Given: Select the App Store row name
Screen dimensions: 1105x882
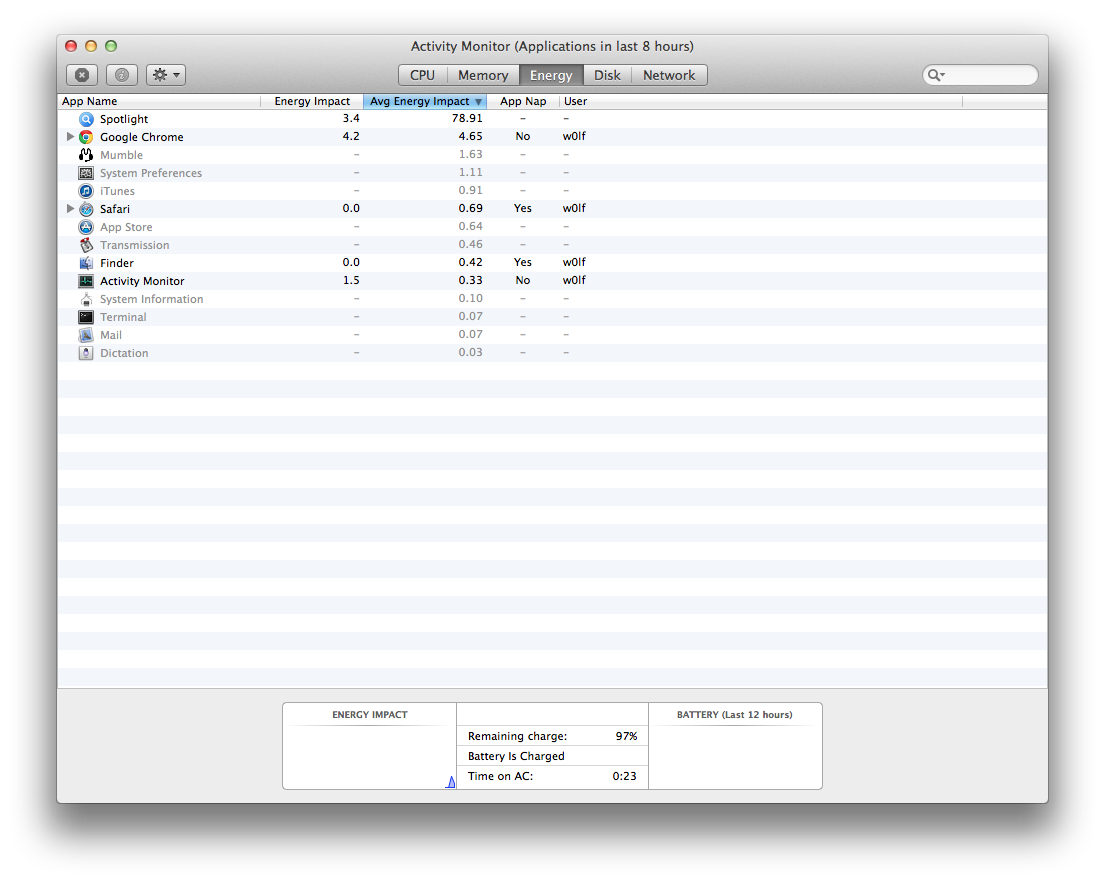Looking at the screenshot, I should [x=126, y=227].
